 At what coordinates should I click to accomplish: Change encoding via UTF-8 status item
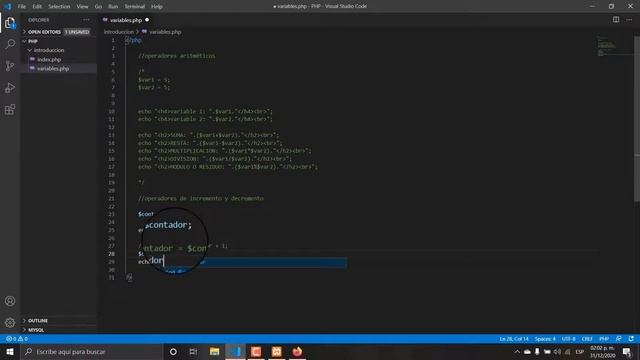click(x=569, y=339)
